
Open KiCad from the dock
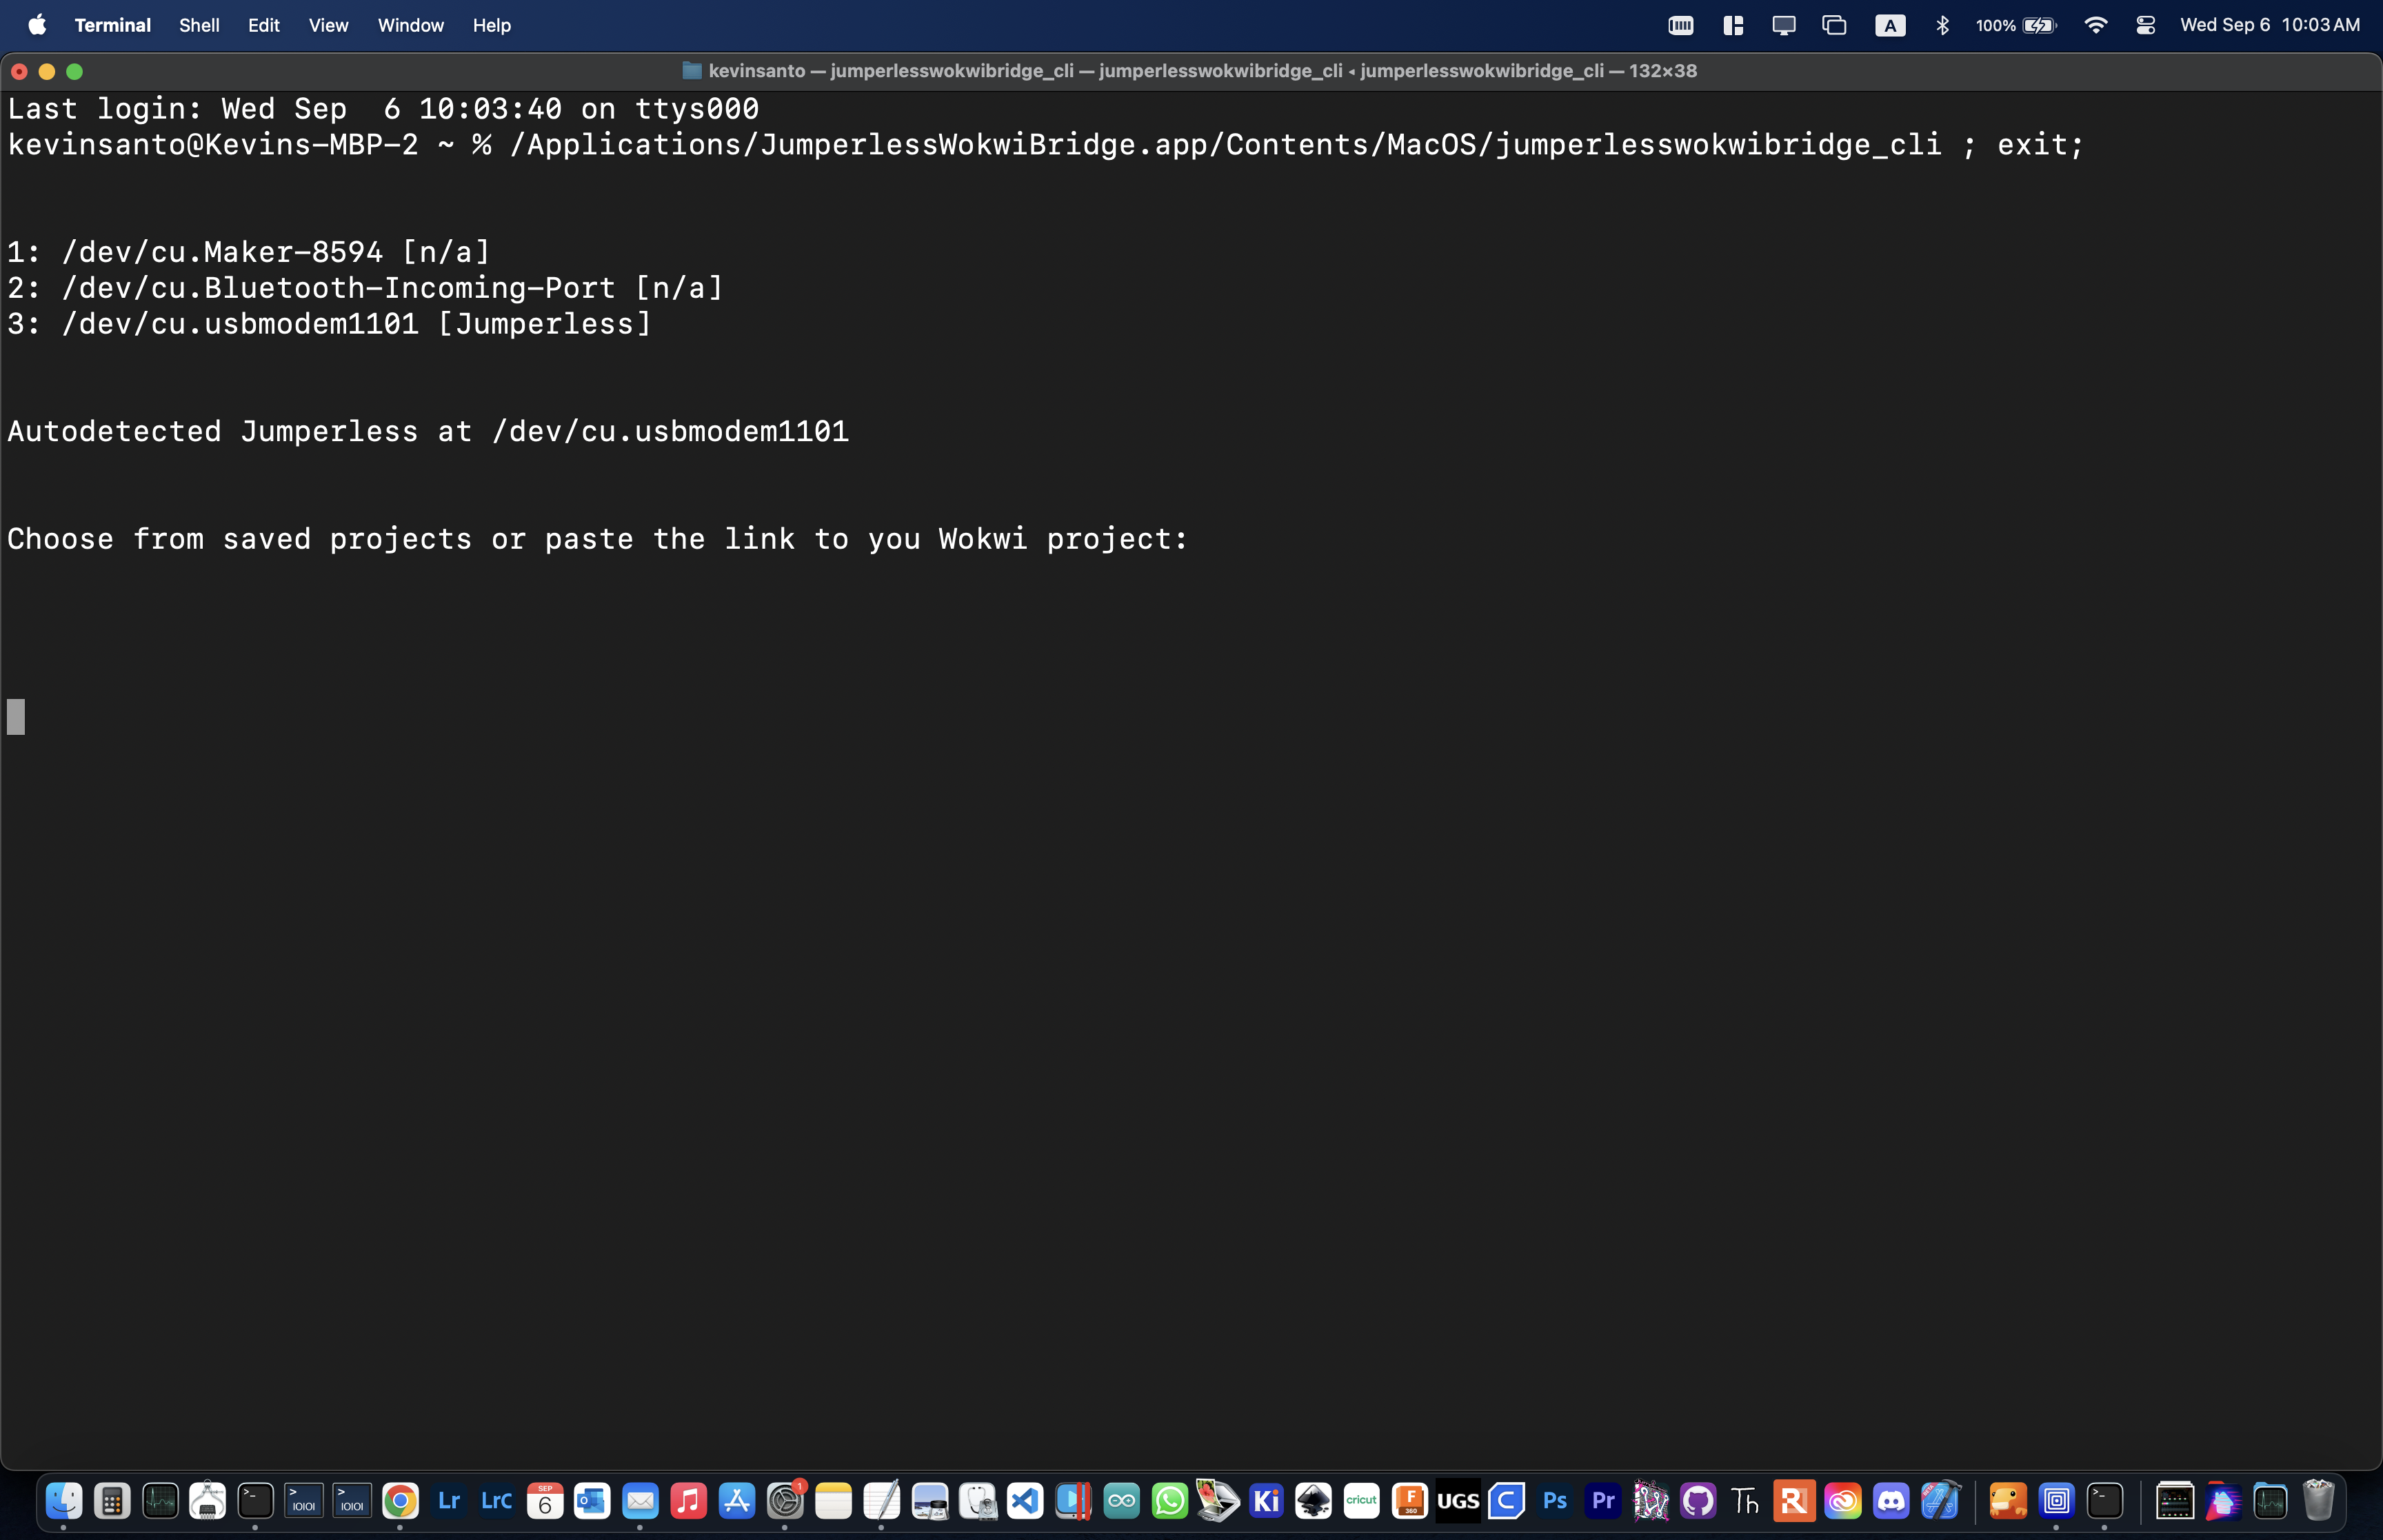click(1266, 1501)
